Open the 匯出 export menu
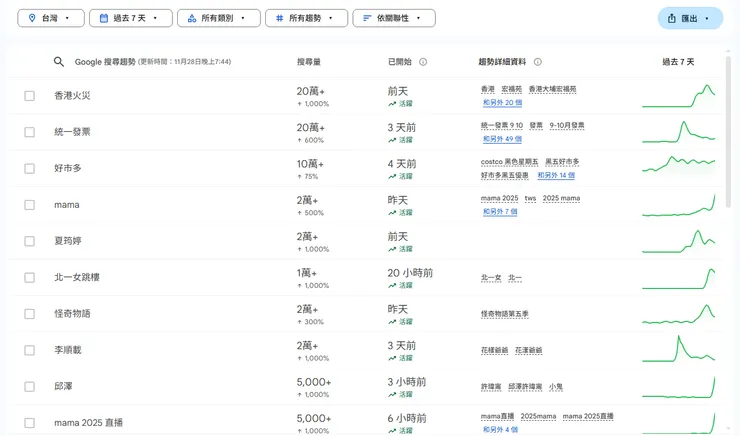The width and height of the screenshot is (740, 436). [x=690, y=18]
